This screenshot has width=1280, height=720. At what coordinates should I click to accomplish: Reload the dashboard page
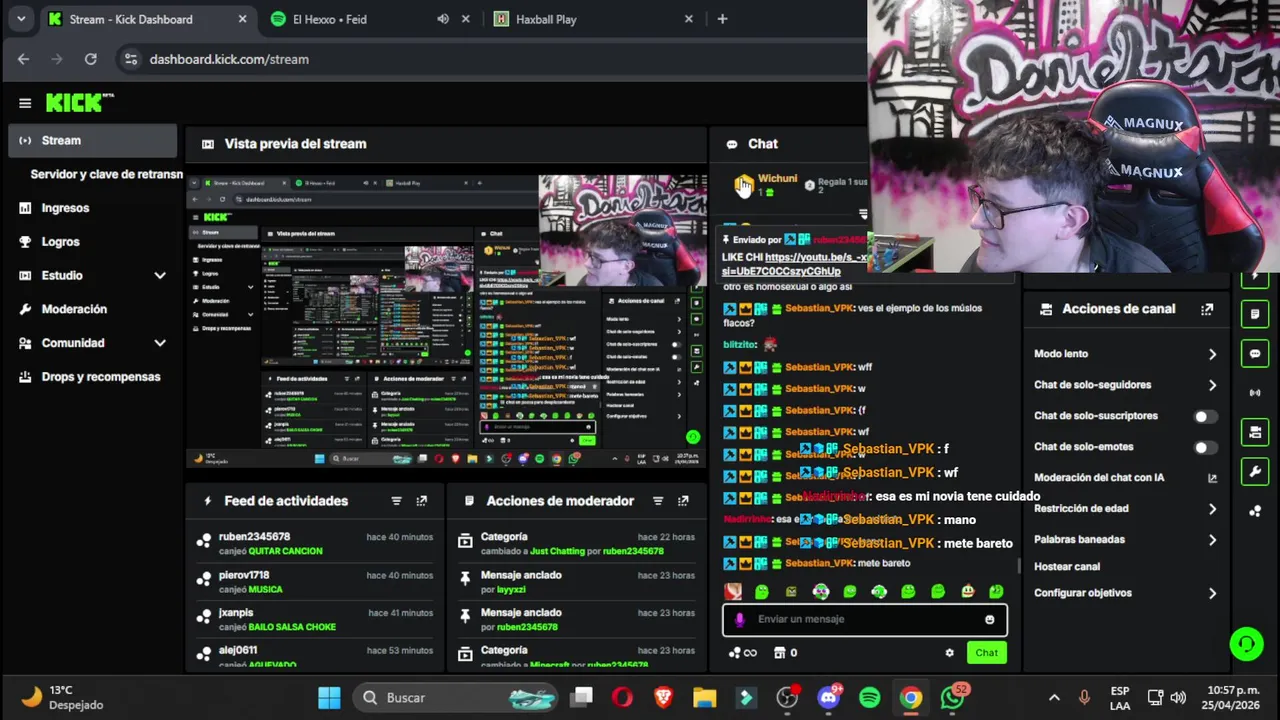point(90,59)
